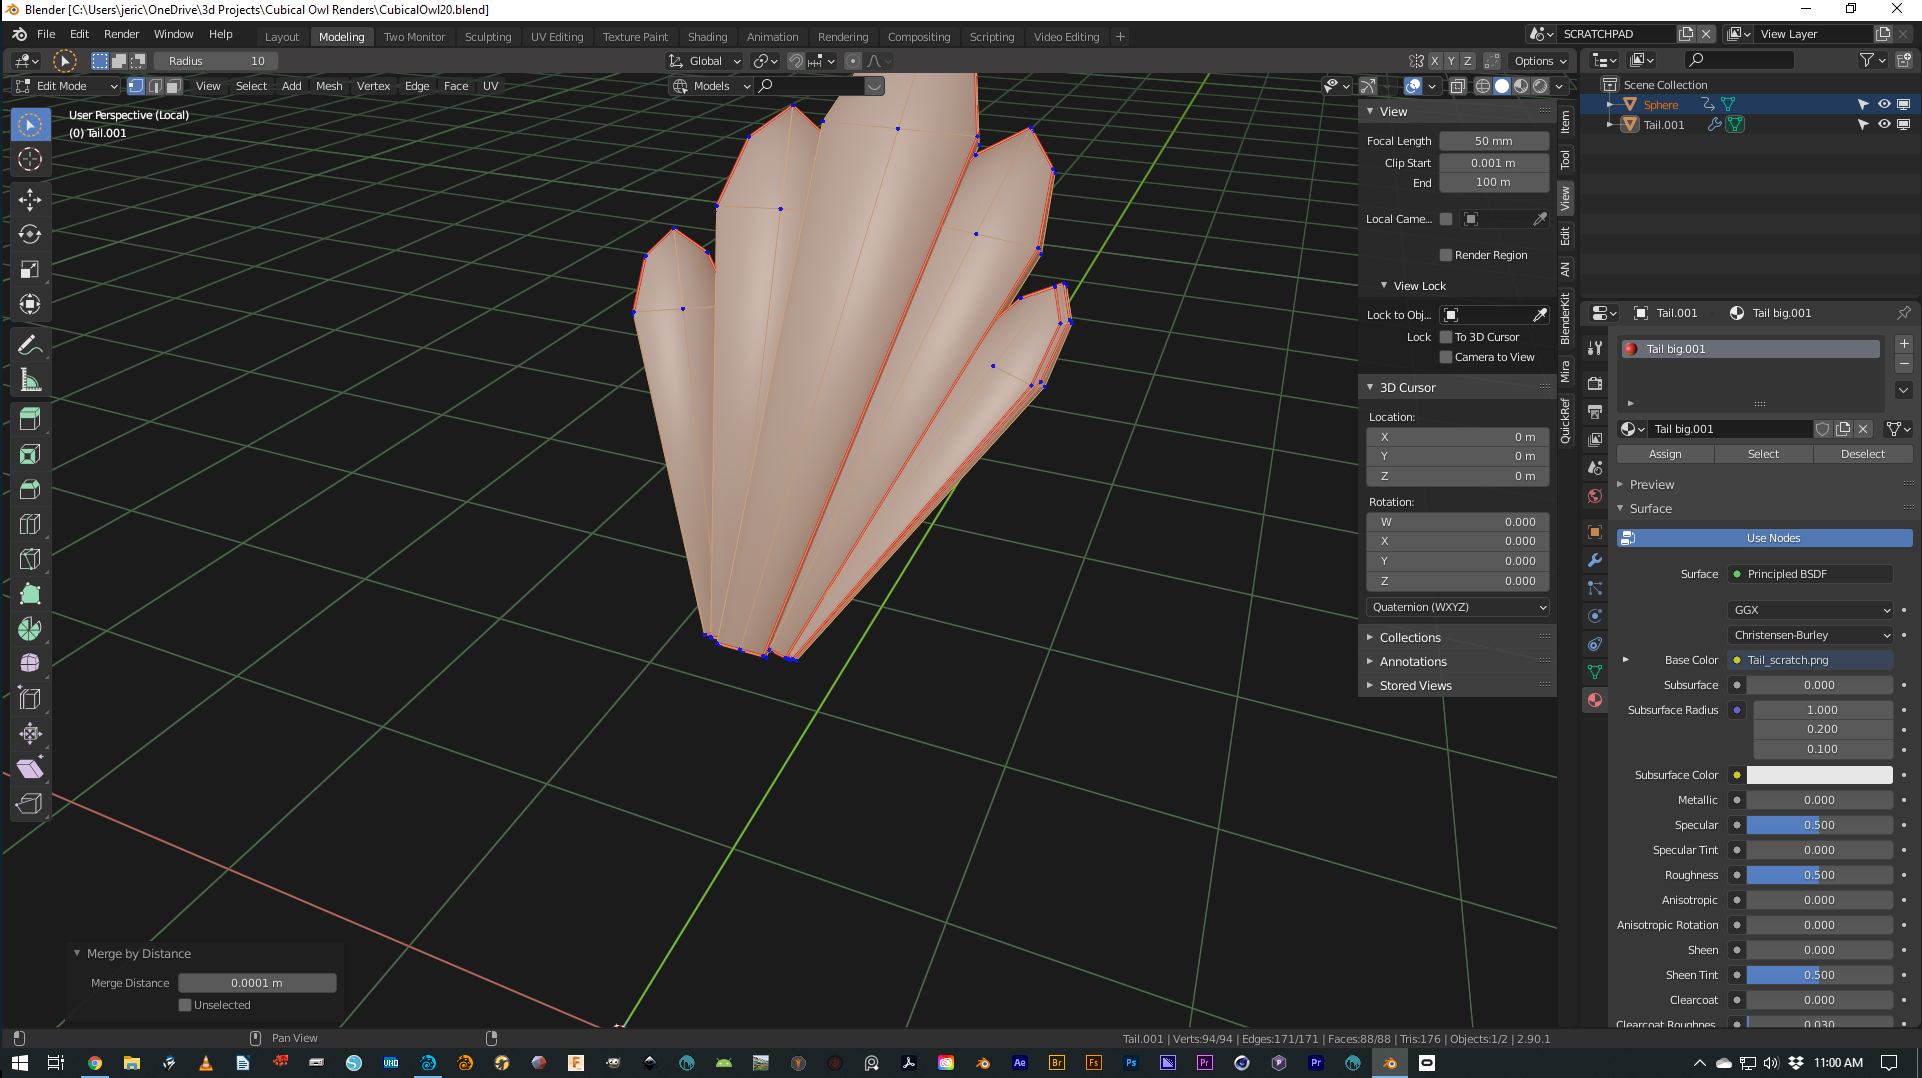Open the Mesh menu
Screen dimensions: 1922x1078
(329, 86)
